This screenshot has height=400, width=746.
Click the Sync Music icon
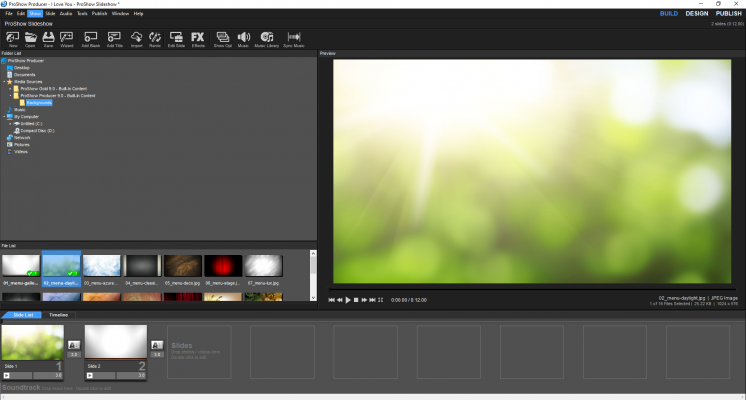point(293,39)
